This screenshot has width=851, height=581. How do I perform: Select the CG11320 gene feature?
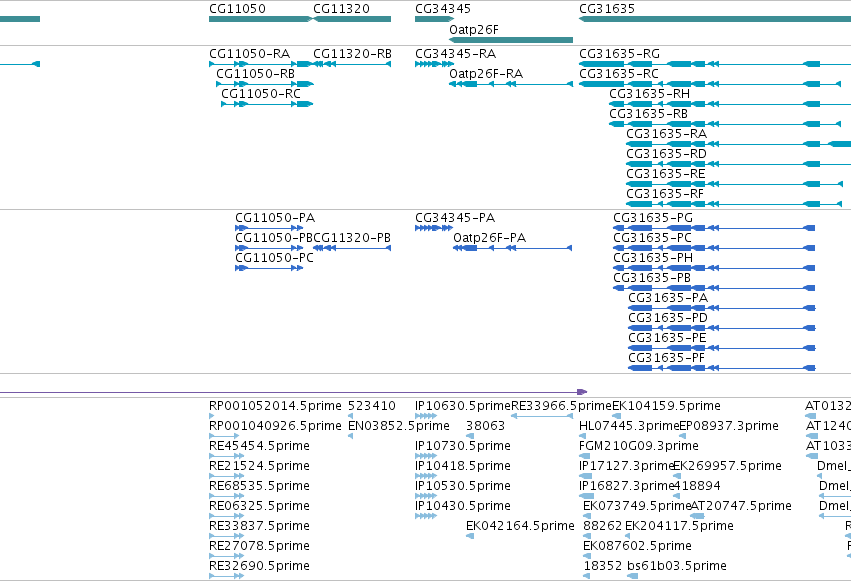352,19
